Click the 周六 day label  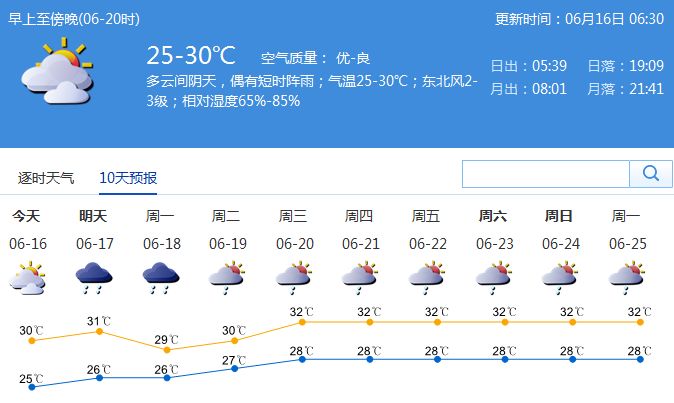493,216
